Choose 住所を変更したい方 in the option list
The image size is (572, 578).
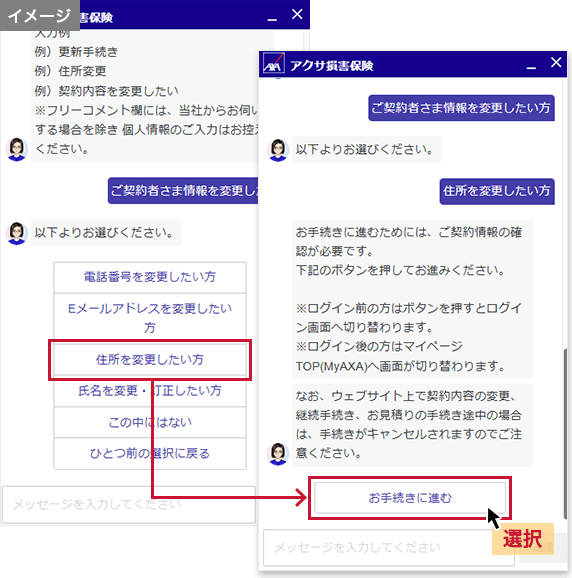point(150,359)
